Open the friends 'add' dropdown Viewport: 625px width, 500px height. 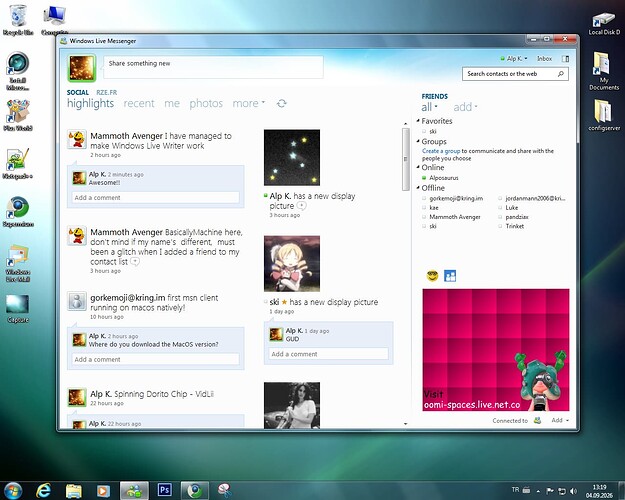(x=465, y=107)
